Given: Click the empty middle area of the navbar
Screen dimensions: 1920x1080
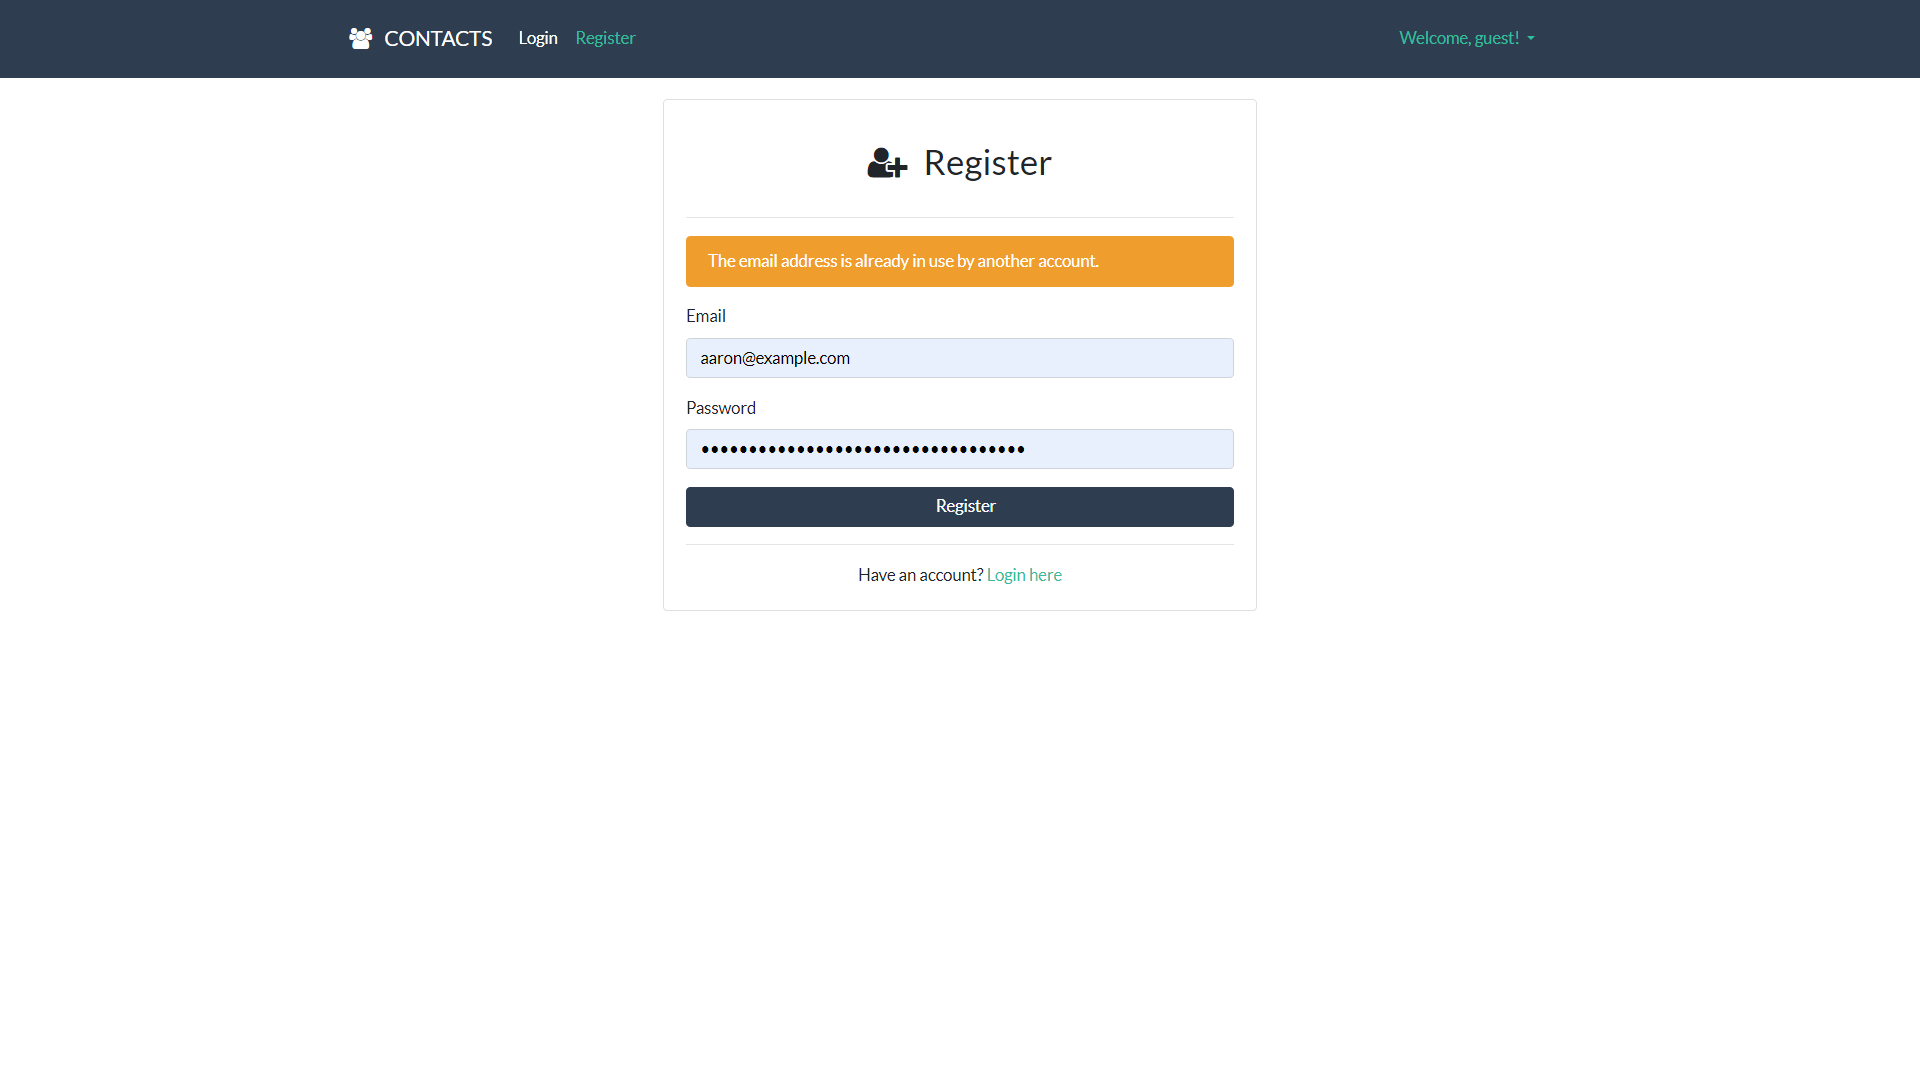Looking at the screenshot, I should point(1000,38).
